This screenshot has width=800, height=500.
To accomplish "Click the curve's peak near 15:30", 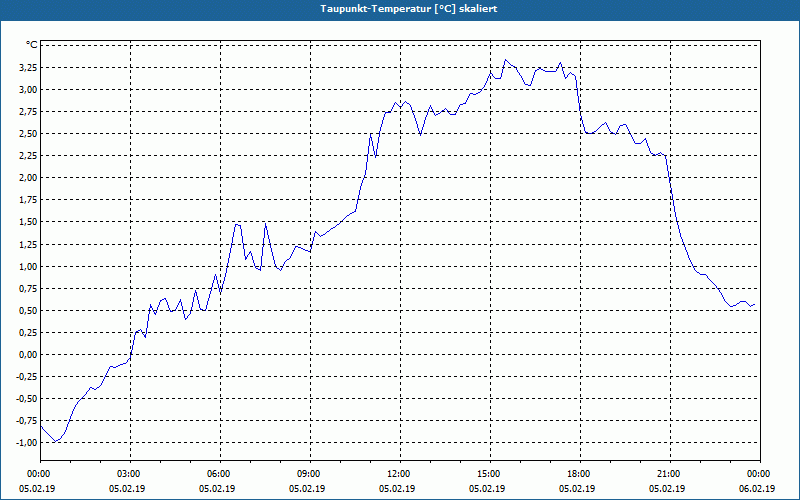I will (506, 60).
